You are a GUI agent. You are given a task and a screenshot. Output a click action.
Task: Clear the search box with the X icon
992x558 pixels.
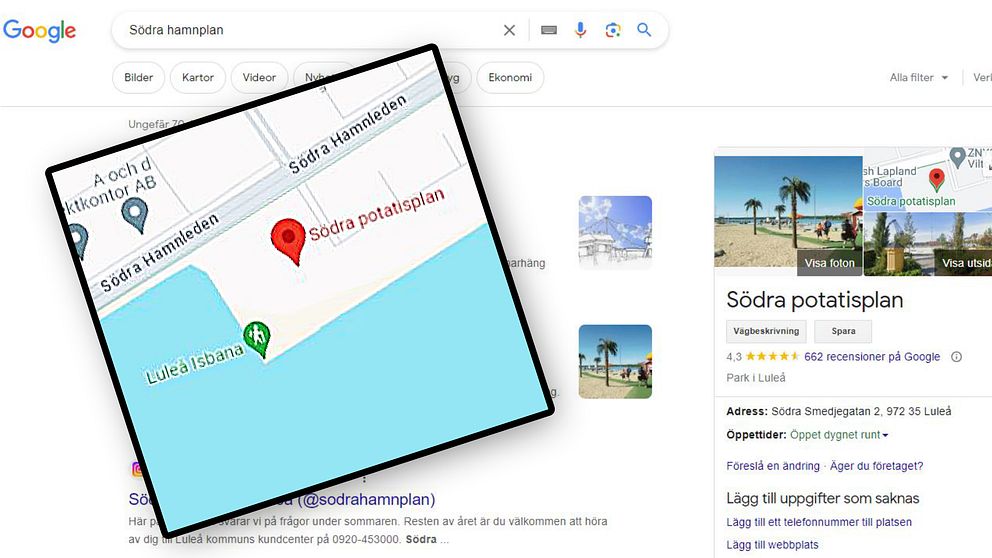(x=509, y=30)
